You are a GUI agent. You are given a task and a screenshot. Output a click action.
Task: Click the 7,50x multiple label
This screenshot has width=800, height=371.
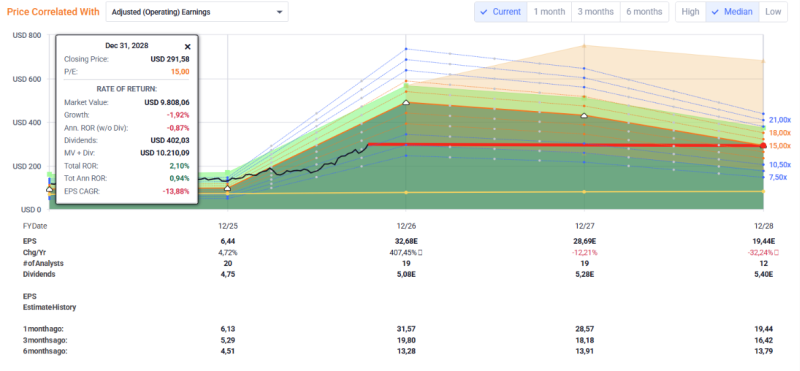[x=780, y=177]
